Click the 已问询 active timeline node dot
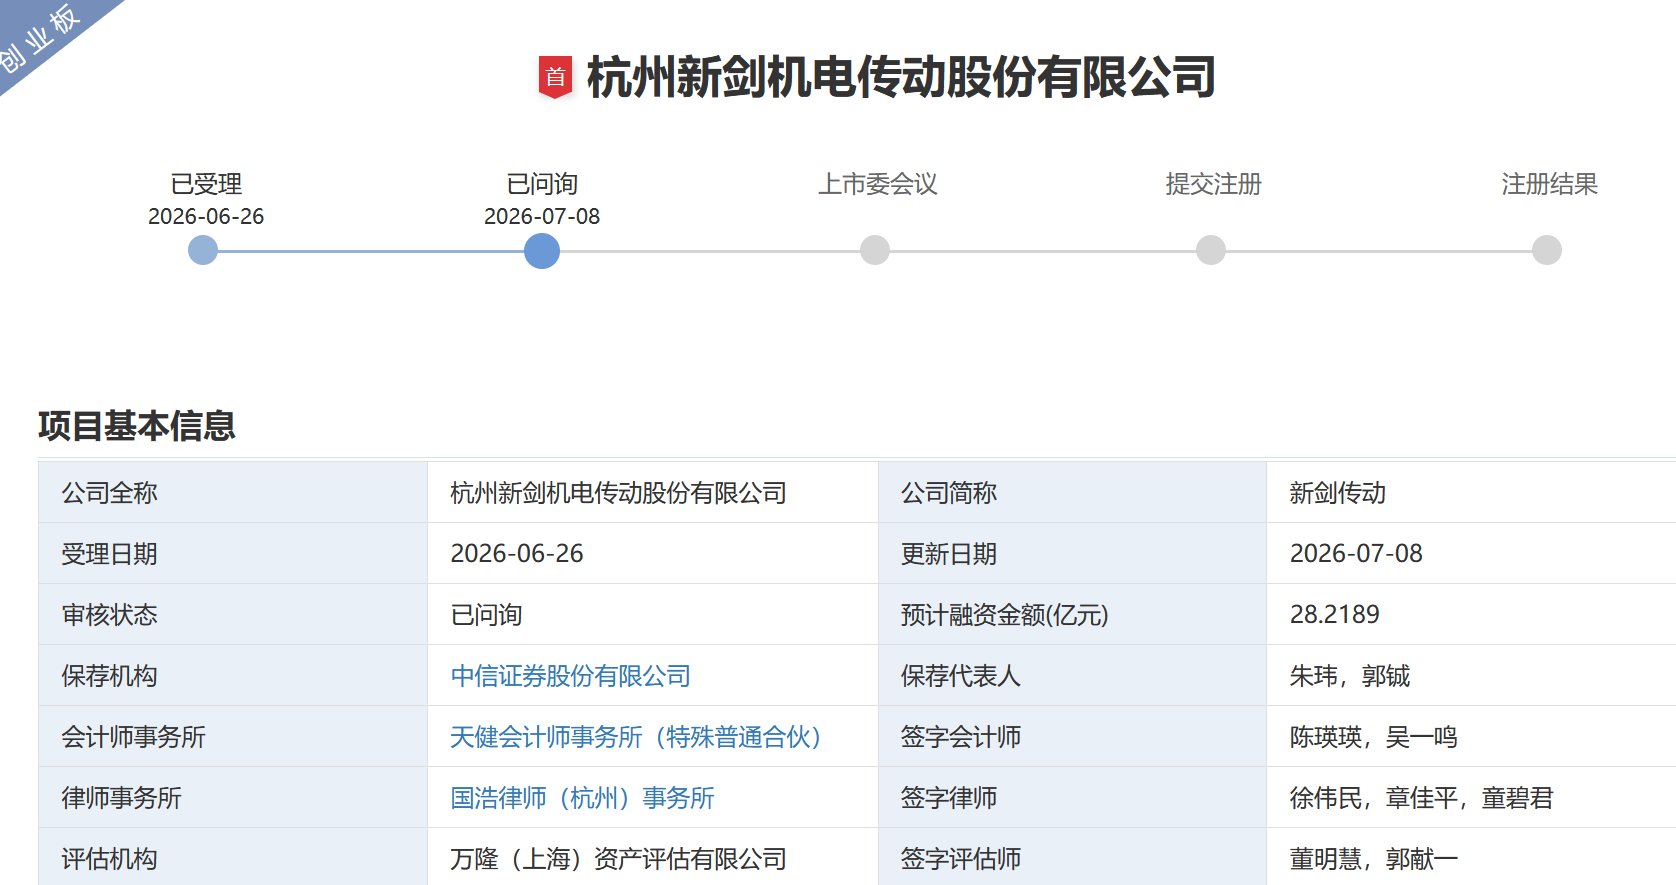 click(x=542, y=250)
